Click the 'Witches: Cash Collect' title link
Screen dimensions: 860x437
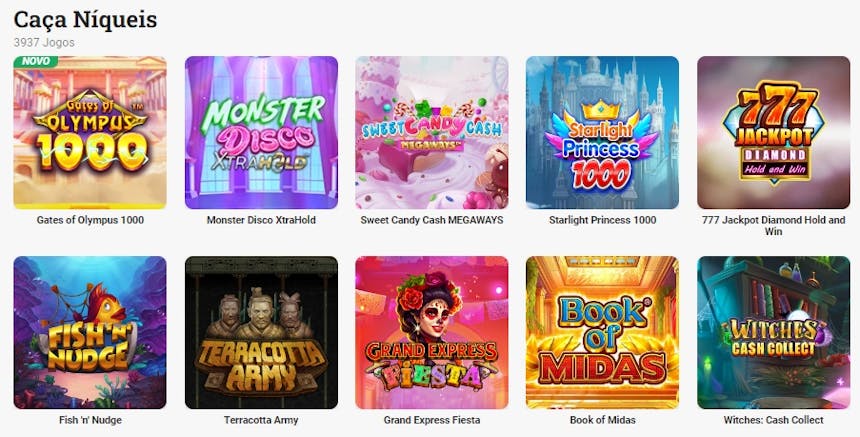click(x=773, y=420)
